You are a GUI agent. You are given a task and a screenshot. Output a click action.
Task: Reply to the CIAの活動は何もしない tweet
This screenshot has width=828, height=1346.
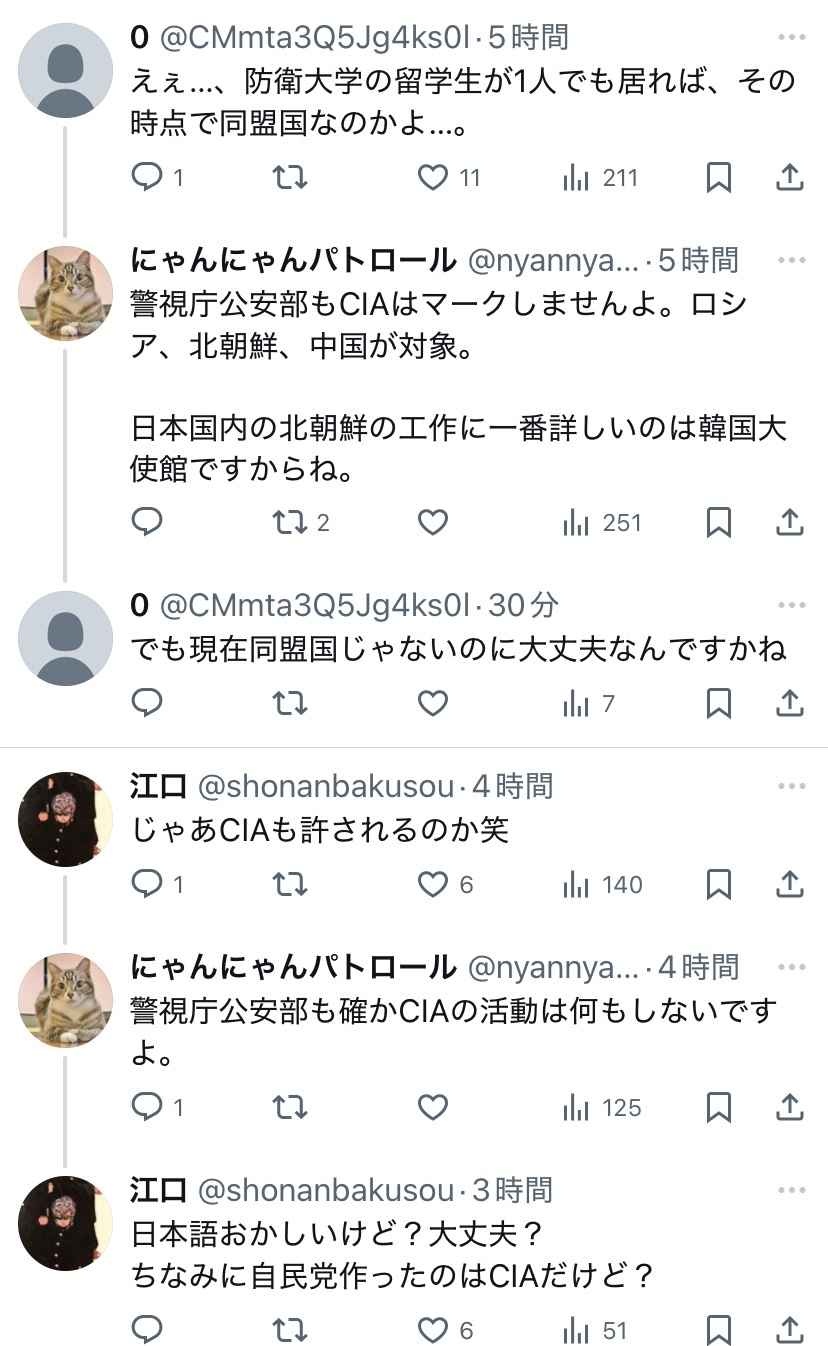pos(148,1108)
